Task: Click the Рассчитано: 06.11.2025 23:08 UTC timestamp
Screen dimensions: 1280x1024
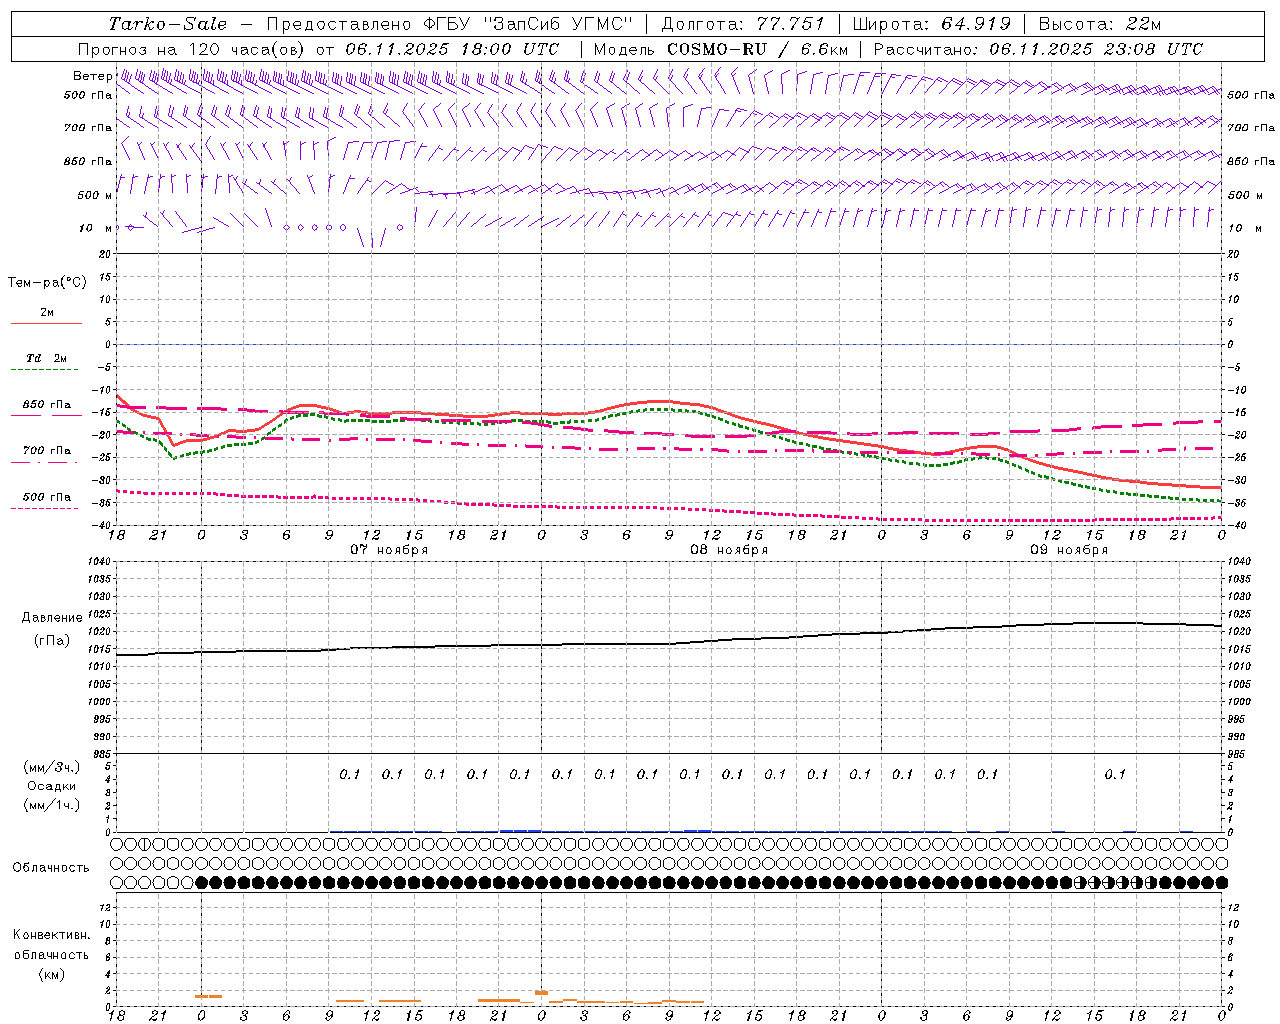Action: pos(1038,49)
